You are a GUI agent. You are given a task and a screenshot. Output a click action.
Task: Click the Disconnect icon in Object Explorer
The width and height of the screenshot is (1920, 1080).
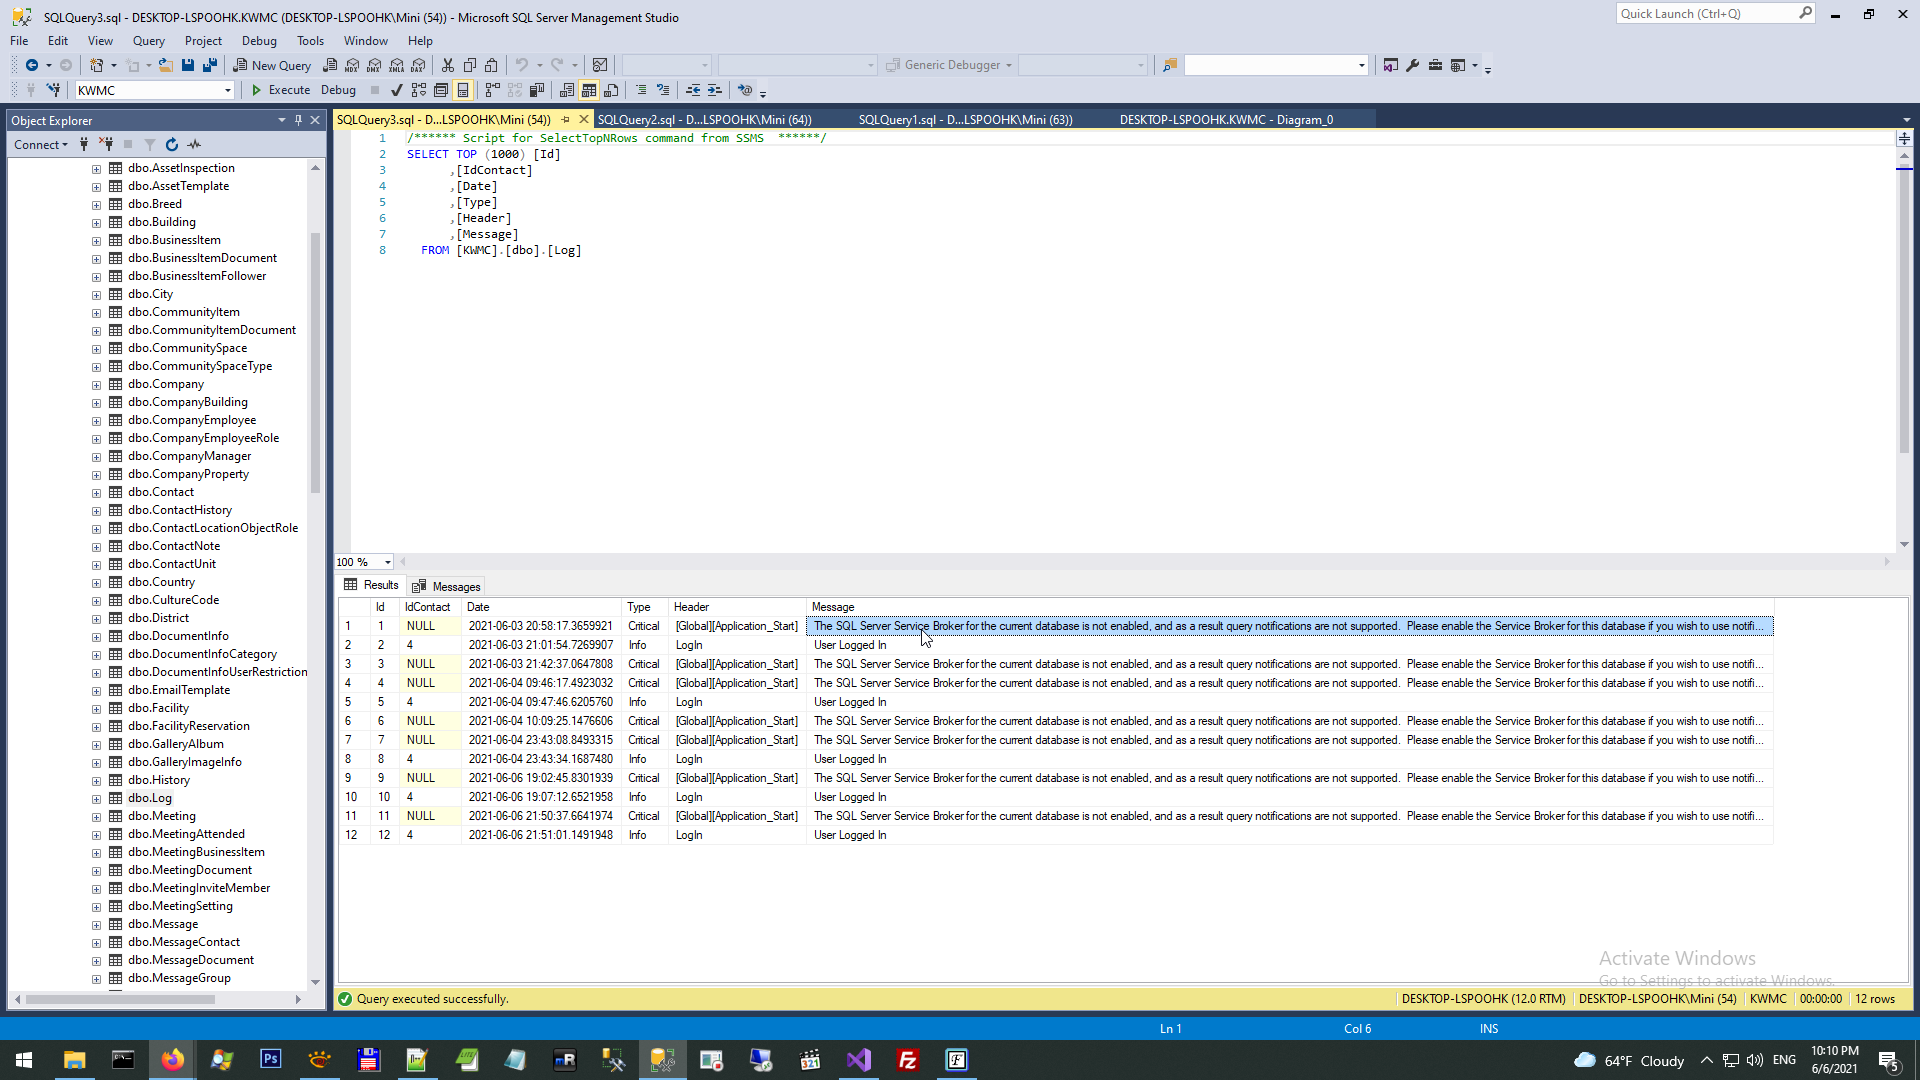point(106,145)
